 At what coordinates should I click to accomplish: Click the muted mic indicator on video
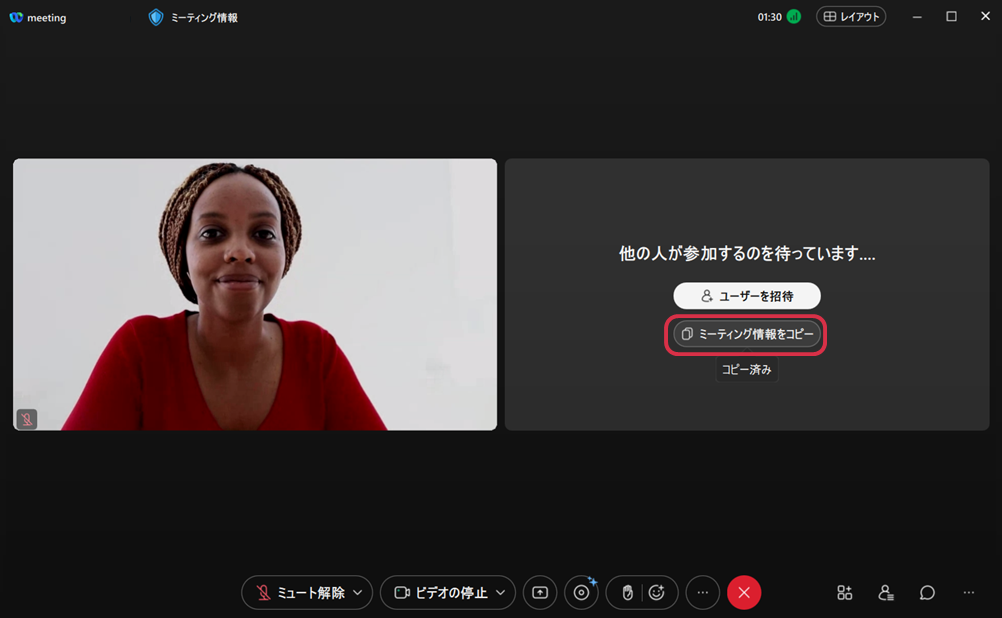coord(27,419)
